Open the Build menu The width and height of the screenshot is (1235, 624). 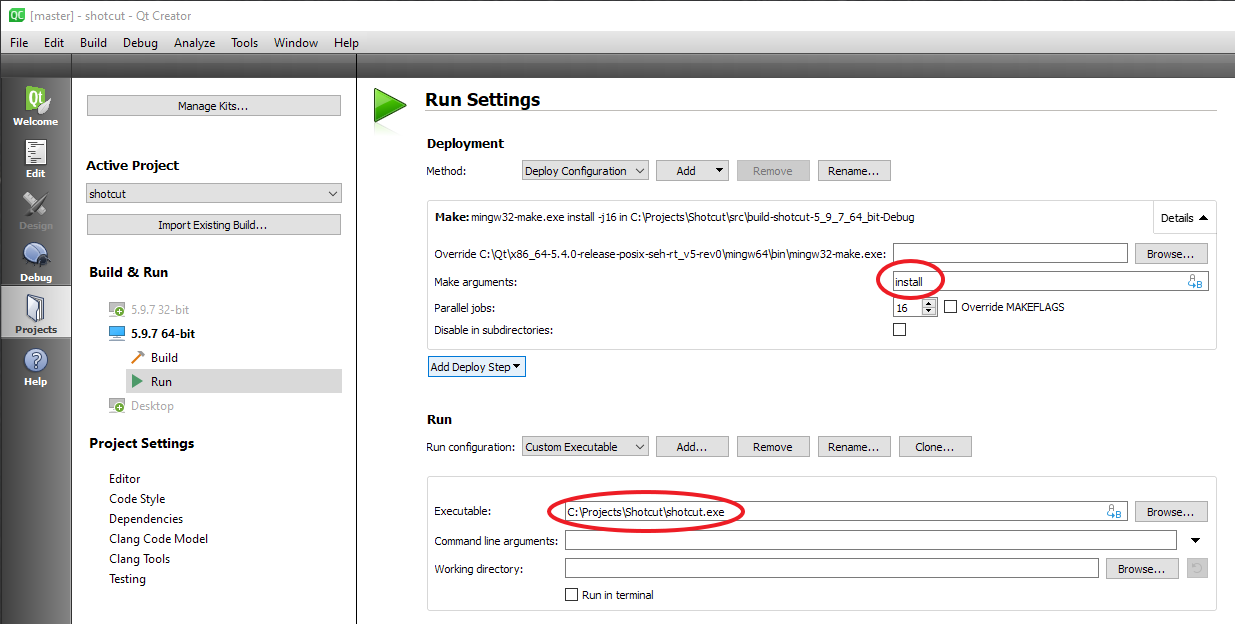click(93, 43)
